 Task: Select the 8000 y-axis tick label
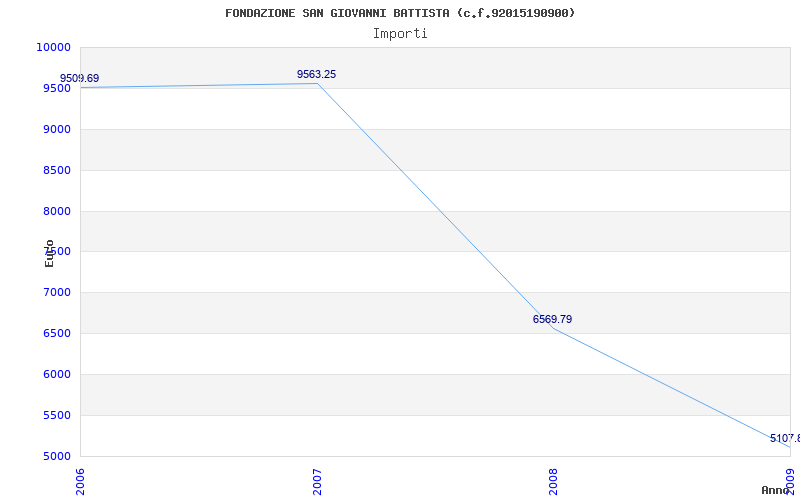[56, 211]
